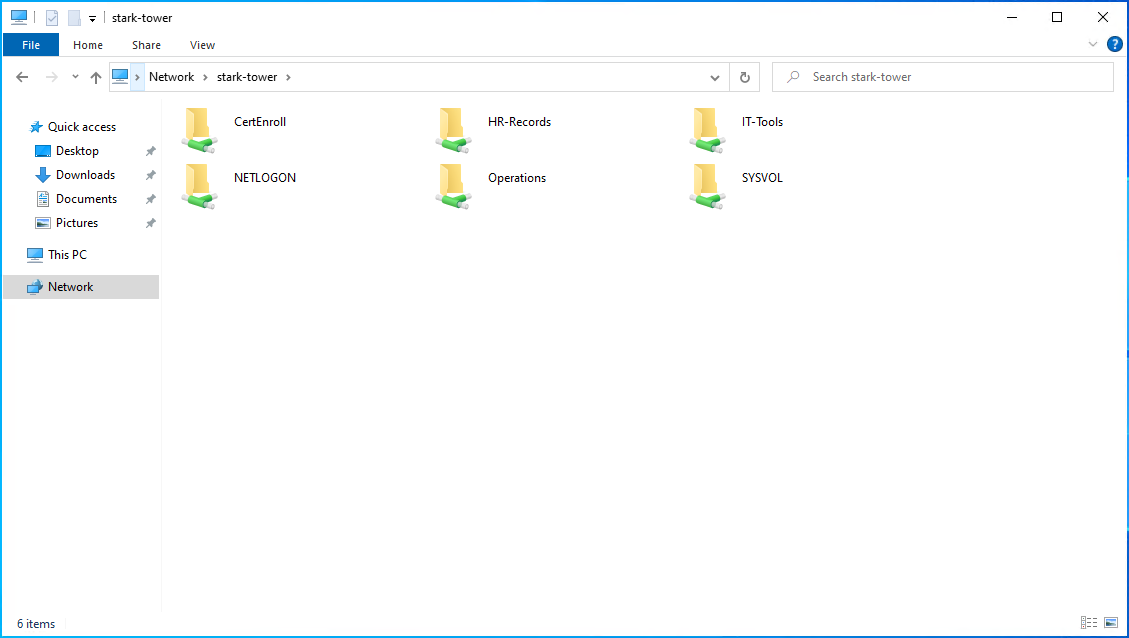Go back with the Back arrow
Viewport: 1129px width, 638px height.
tap(22, 77)
